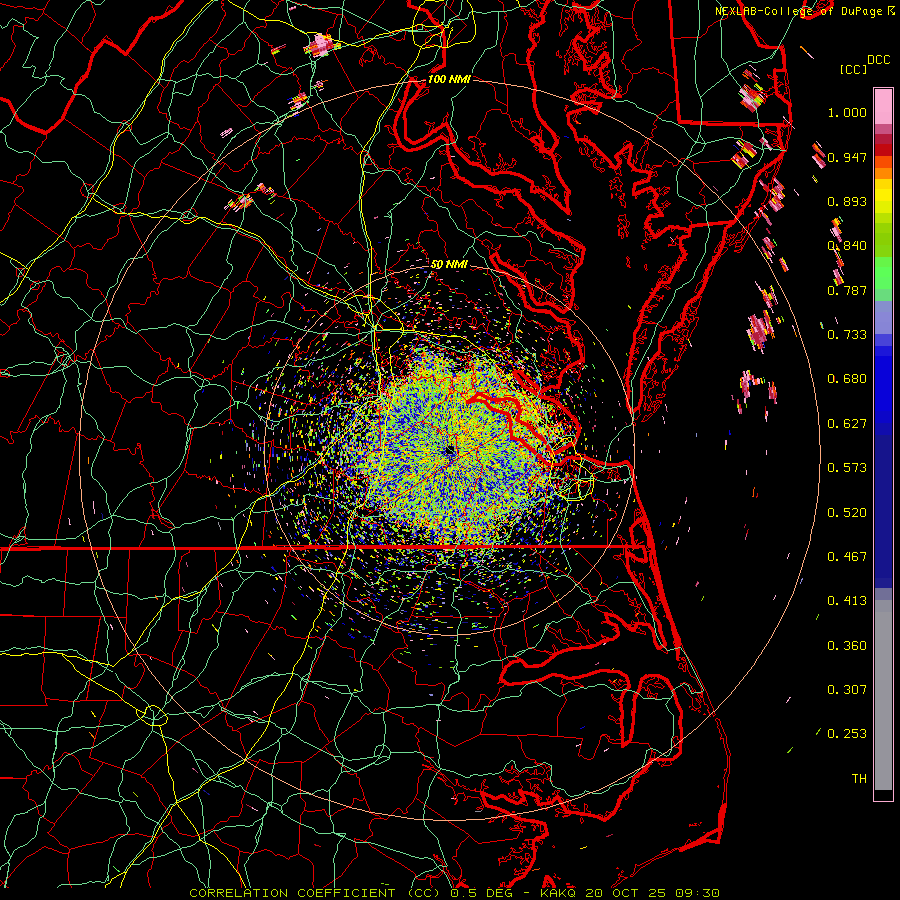Click the 100 NMI range ring label
Image resolution: width=900 pixels, height=900 pixels.
[x=449, y=79]
